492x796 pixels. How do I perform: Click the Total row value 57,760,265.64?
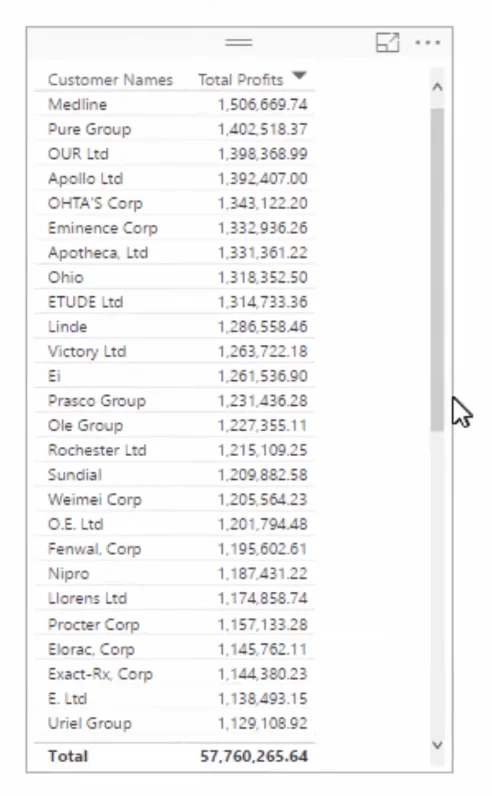[254, 756]
